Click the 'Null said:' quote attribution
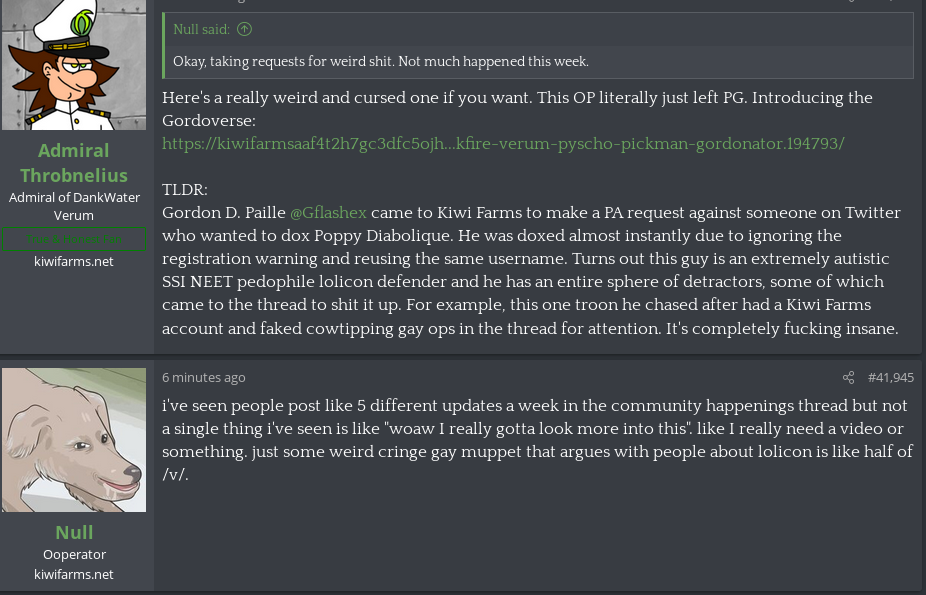Image resolution: width=926 pixels, height=595 pixels. [201, 30]
